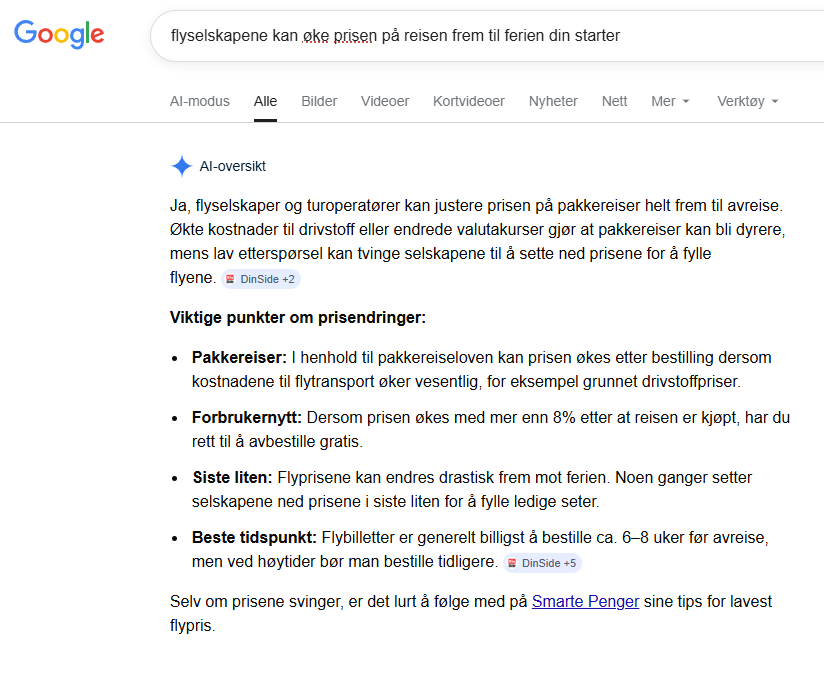Image resolution: width=824 pixels, height=681 pixels.
Task: Select the Nett tab
Action: [x=614, y=101]
